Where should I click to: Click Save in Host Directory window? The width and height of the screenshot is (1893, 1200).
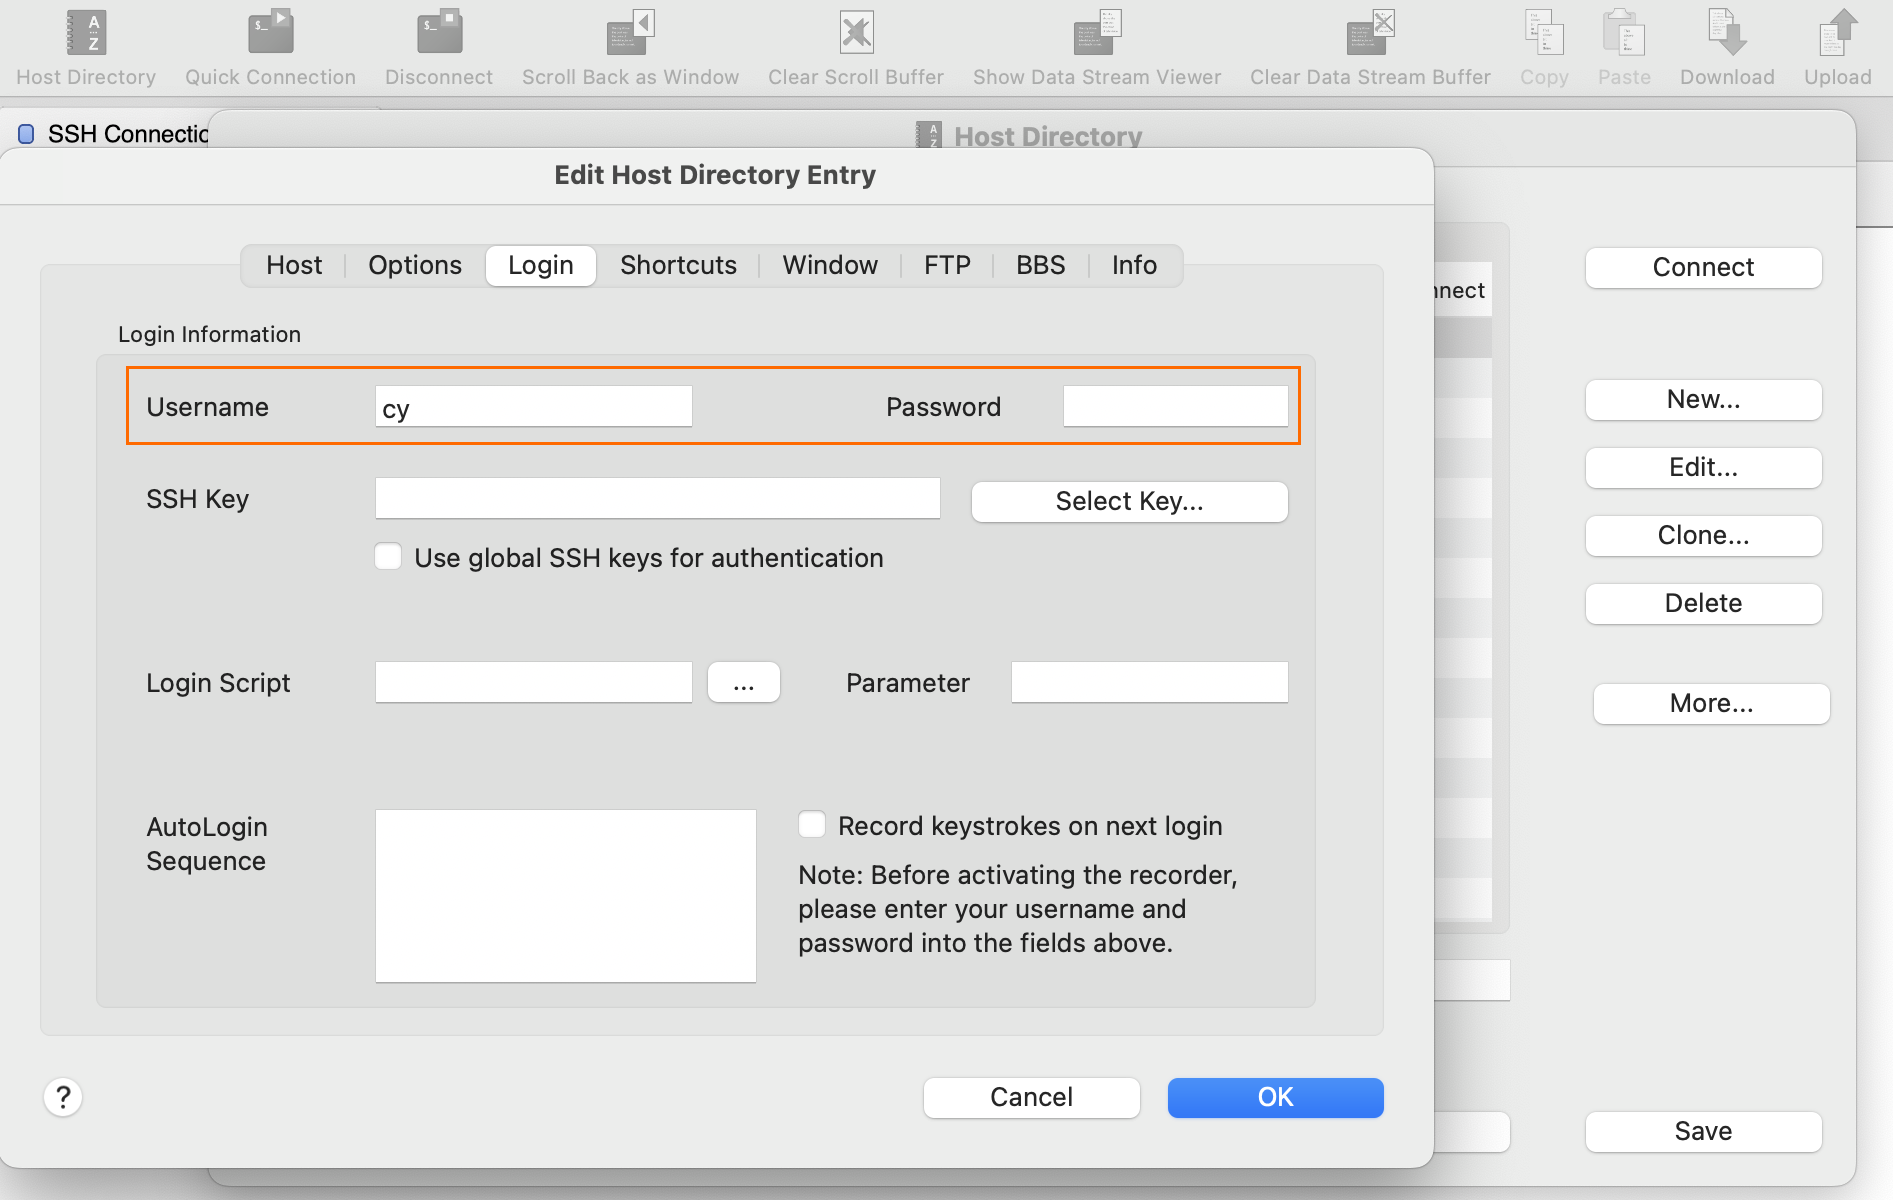[1704, 1131]
